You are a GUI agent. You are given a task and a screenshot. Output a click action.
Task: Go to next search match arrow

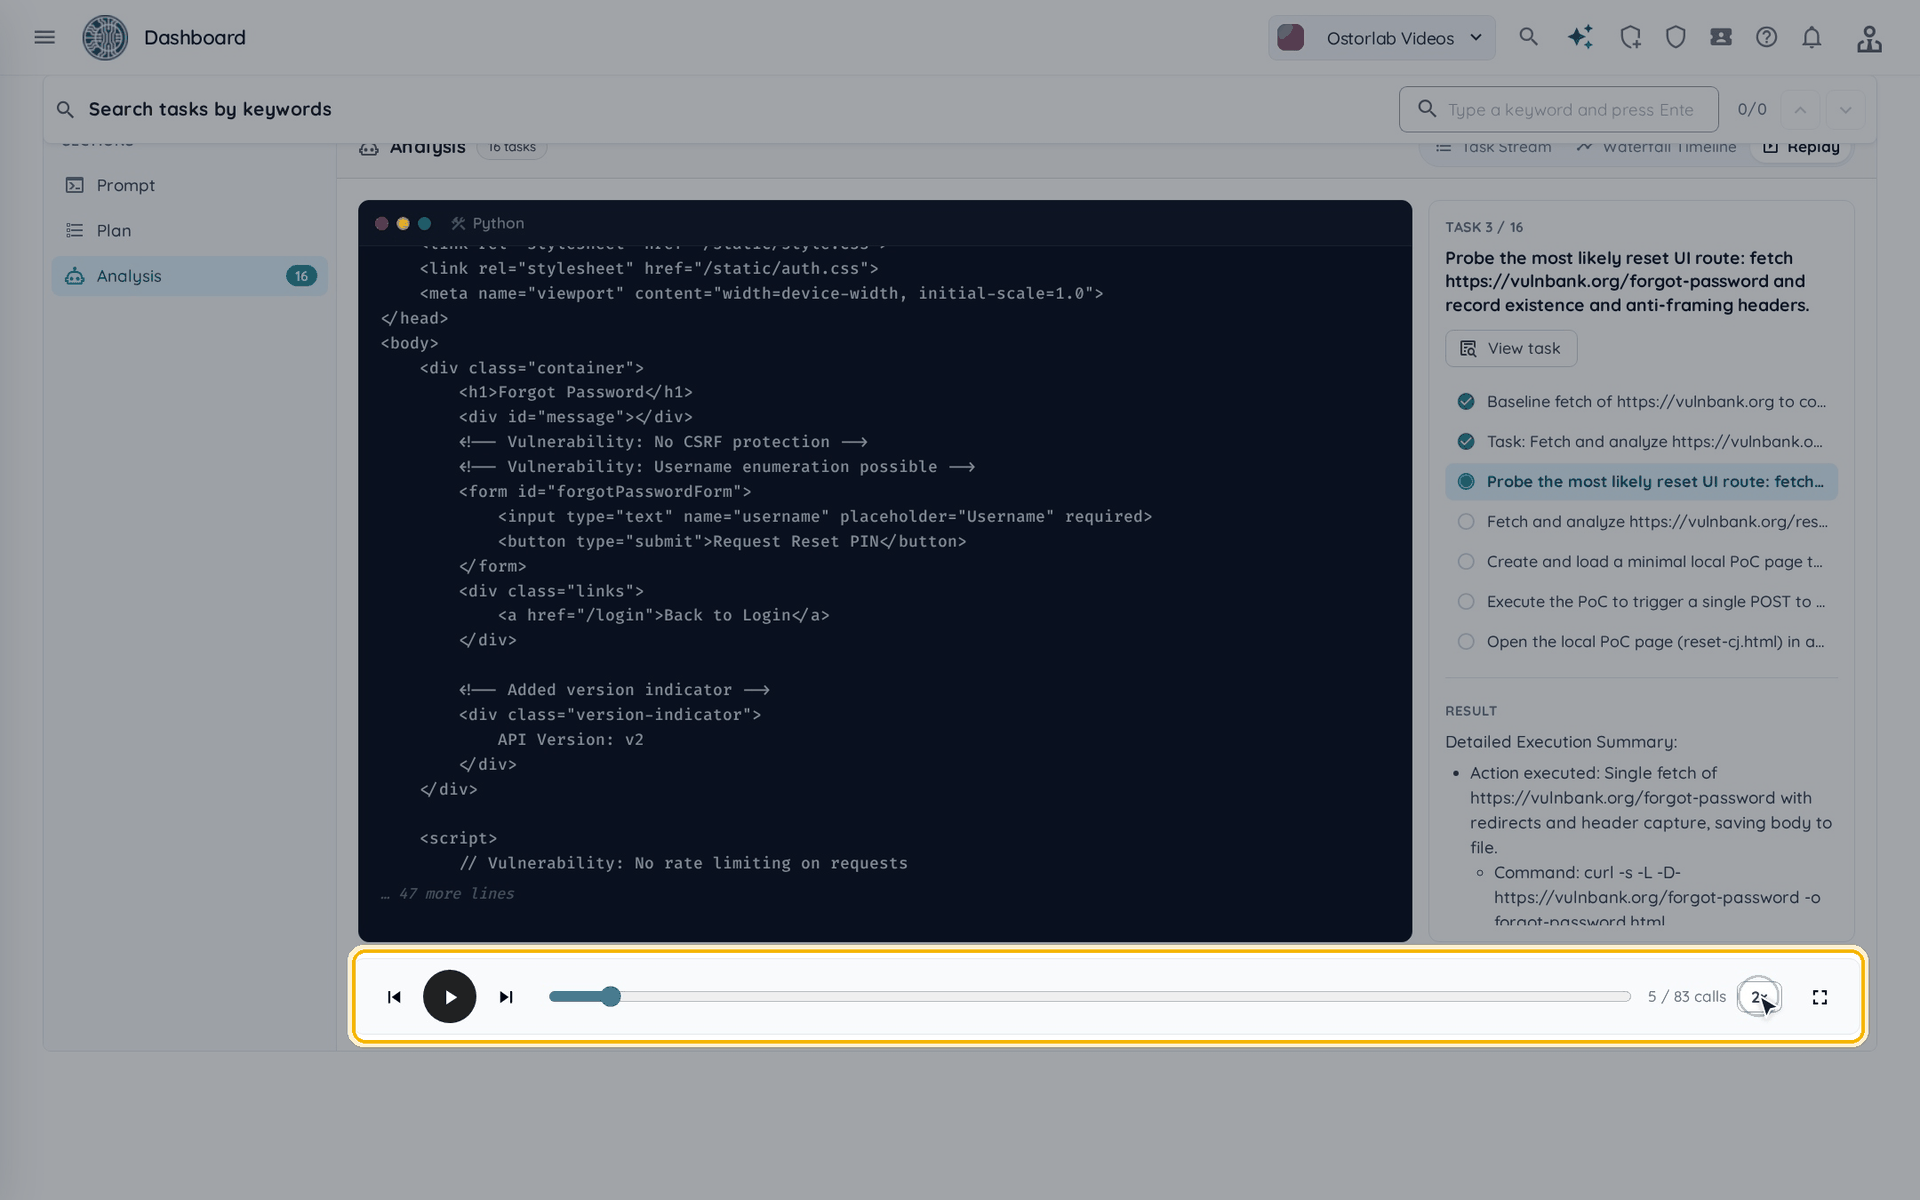[x=1846, y=110]
